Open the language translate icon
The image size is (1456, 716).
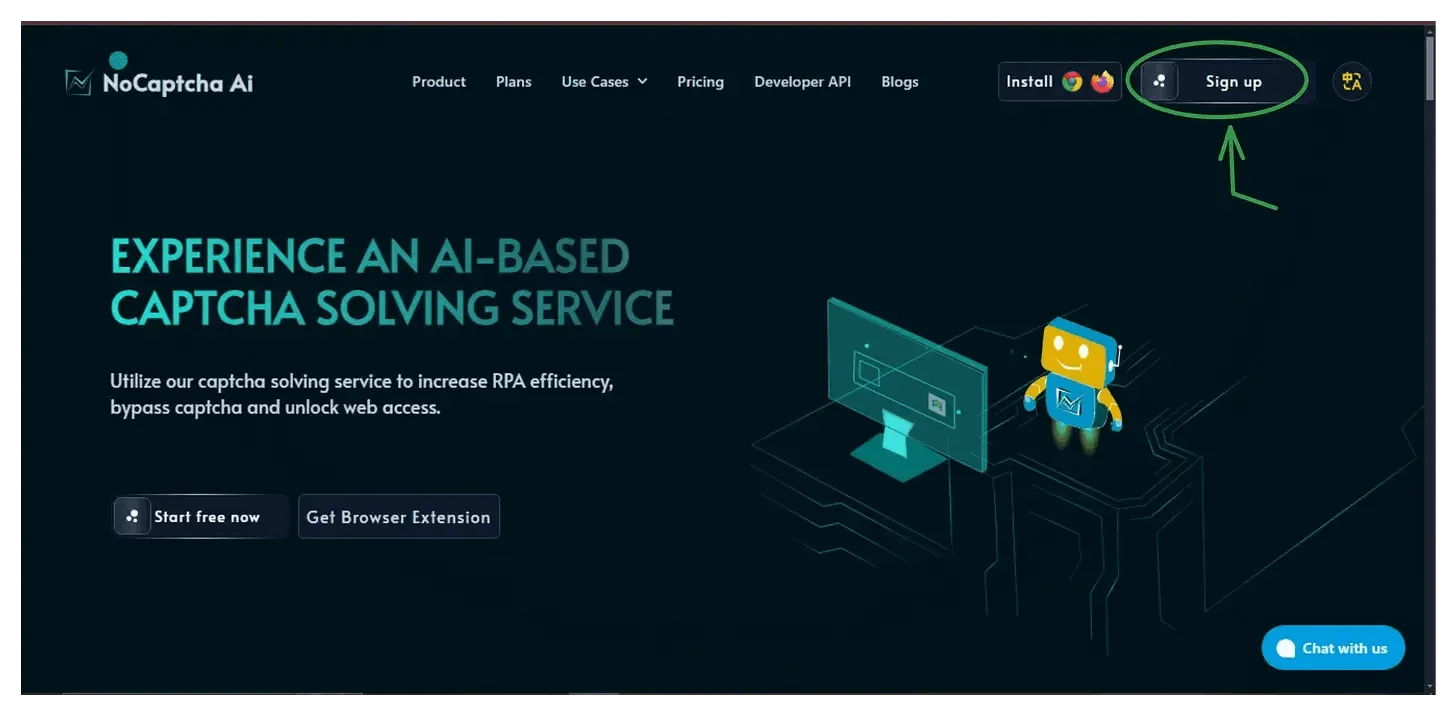pos(1352,82)
